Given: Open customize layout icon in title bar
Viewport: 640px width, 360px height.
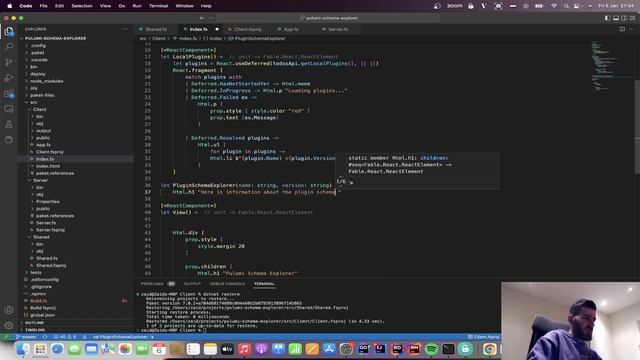Looking at the screenshot, I should click(632, 18).
